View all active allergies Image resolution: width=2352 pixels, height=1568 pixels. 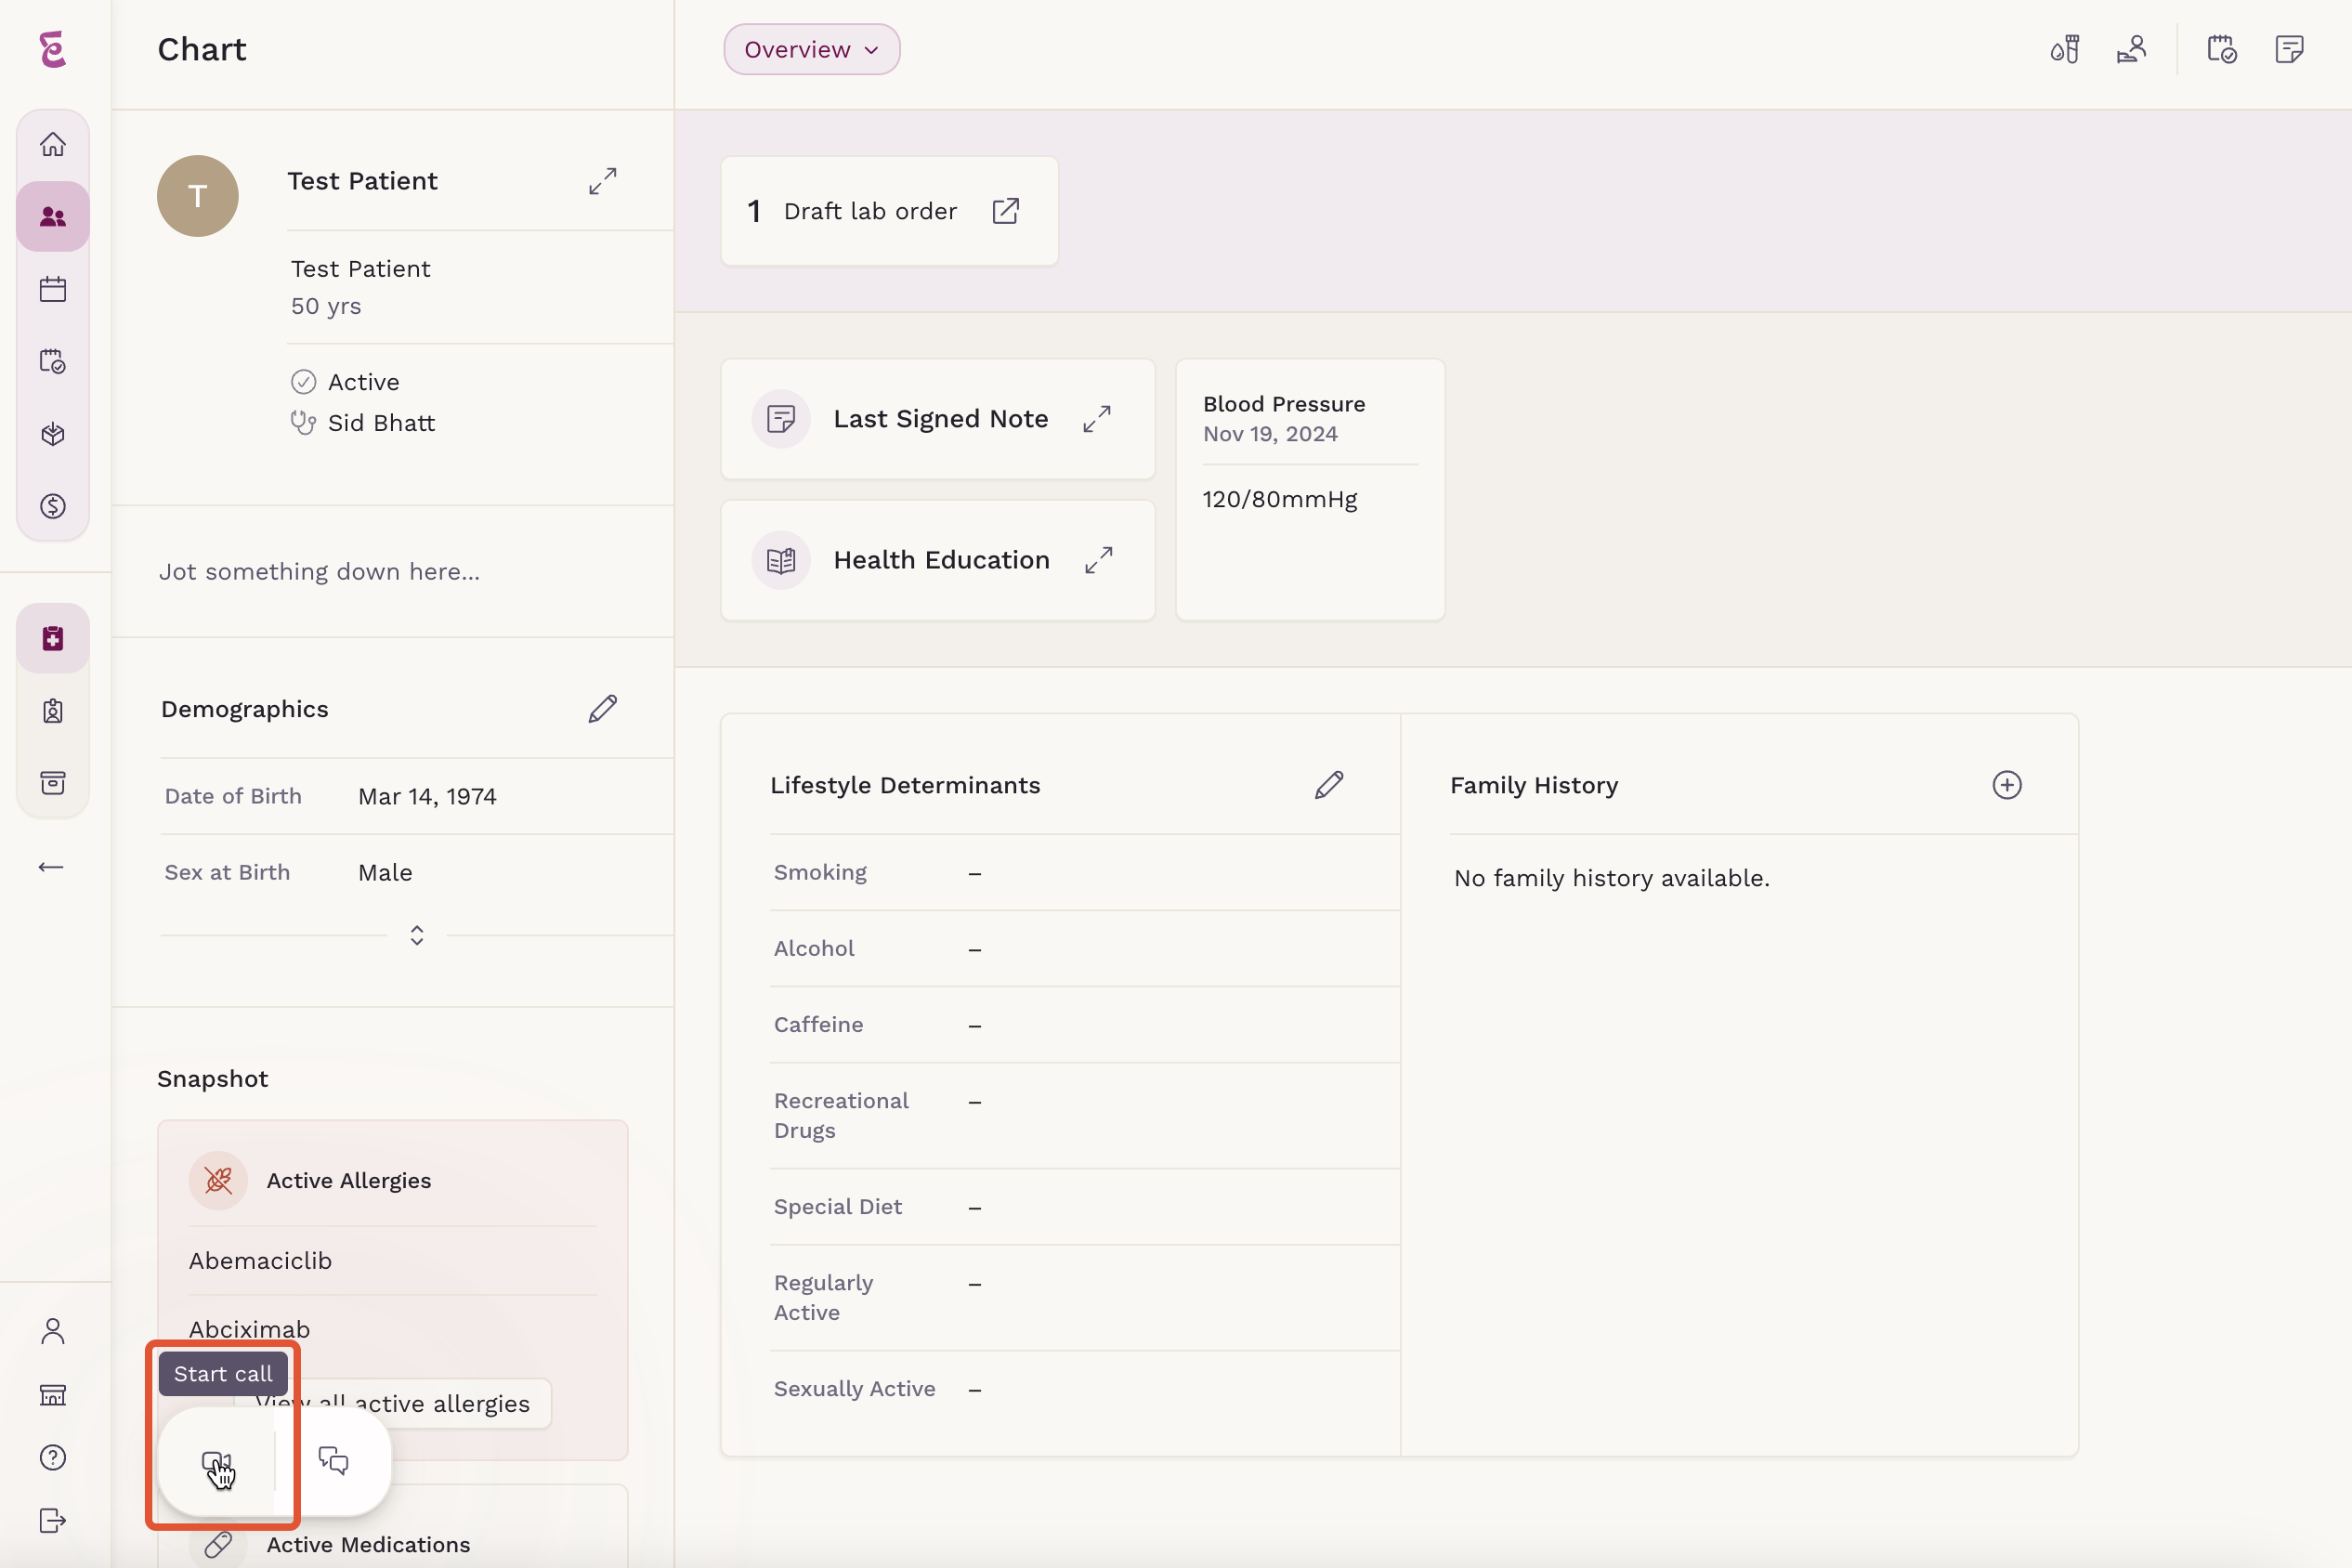click(x=392, y=1403)
